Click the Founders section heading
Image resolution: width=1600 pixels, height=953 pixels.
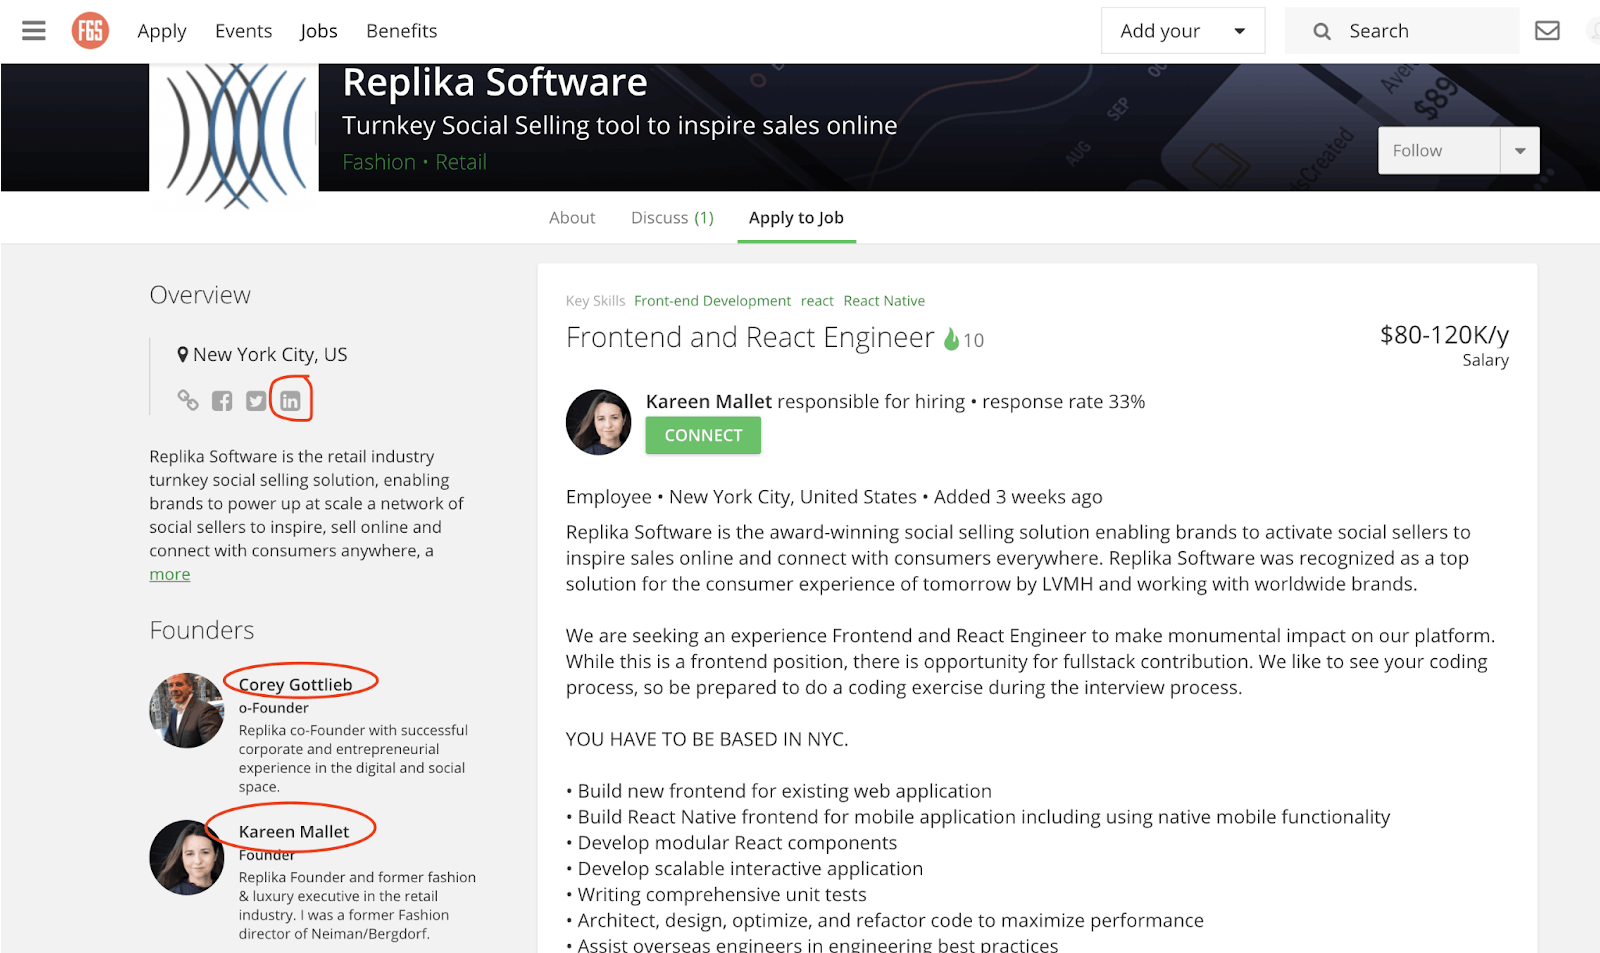point(202,631)
